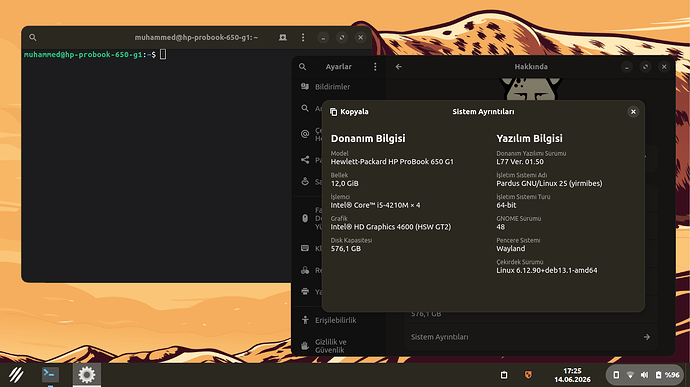Click window system value Wayland
This screenshot has height=387, width=690.
[x=510, y=249]
